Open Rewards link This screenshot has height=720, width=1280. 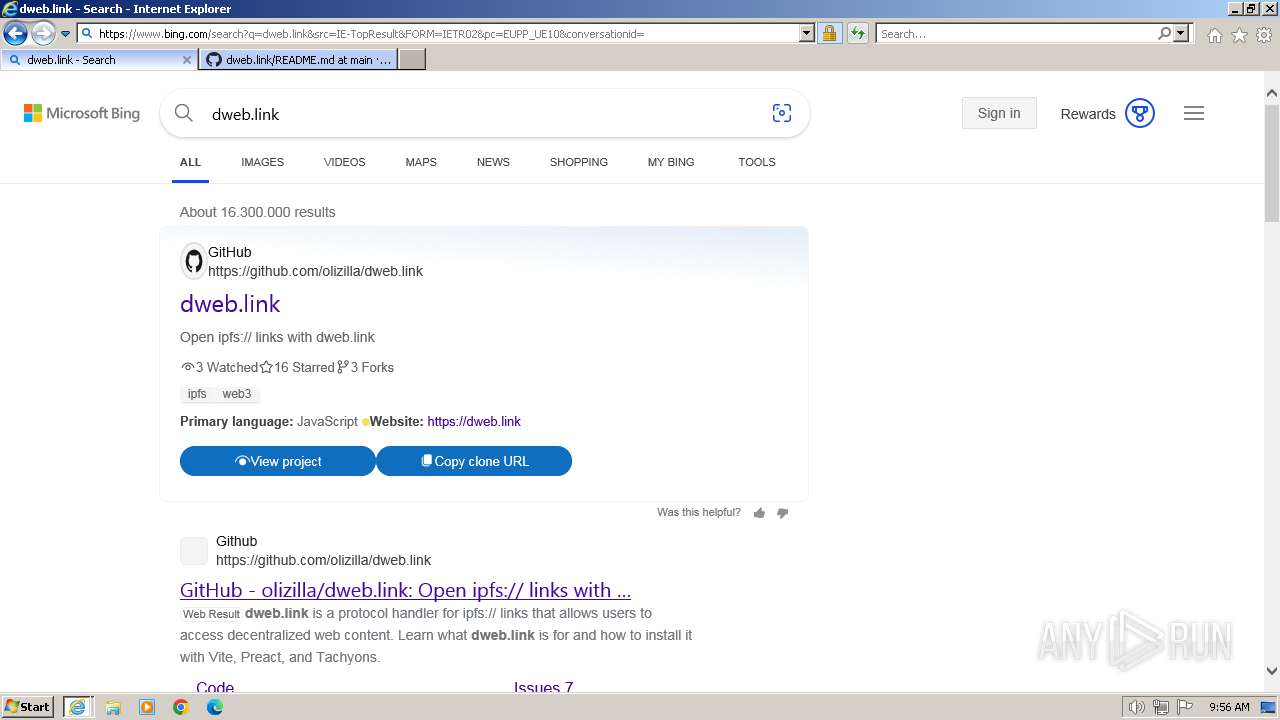tap(1087, 114)
